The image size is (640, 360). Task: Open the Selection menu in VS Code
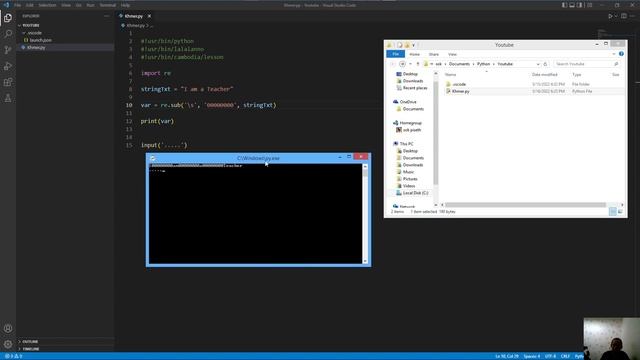pyautogui.click(x=47, y=5)
